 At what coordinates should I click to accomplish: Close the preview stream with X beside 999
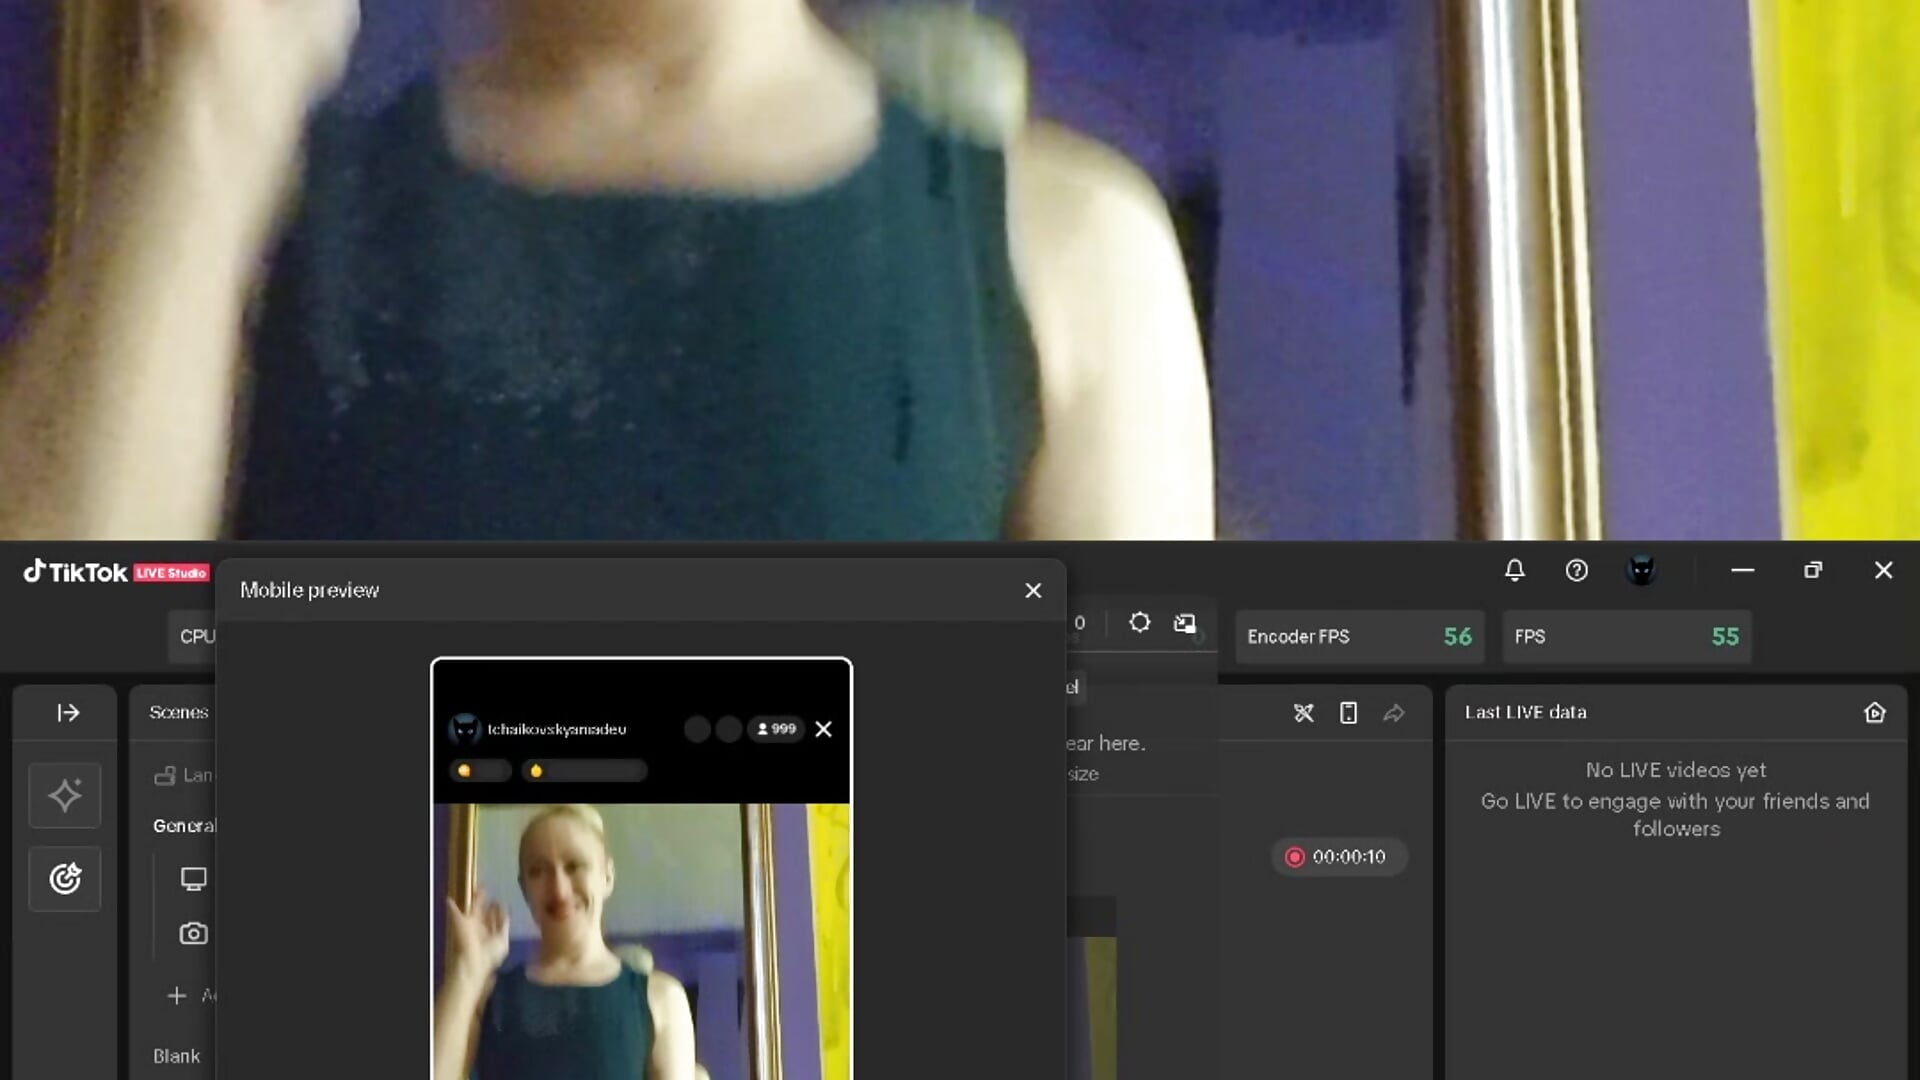click(823, 729)
